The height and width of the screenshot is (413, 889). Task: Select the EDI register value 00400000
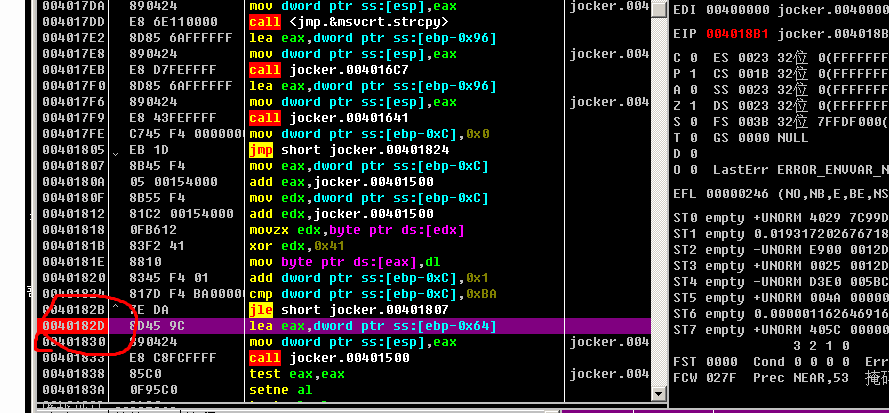tap(738, 10)
